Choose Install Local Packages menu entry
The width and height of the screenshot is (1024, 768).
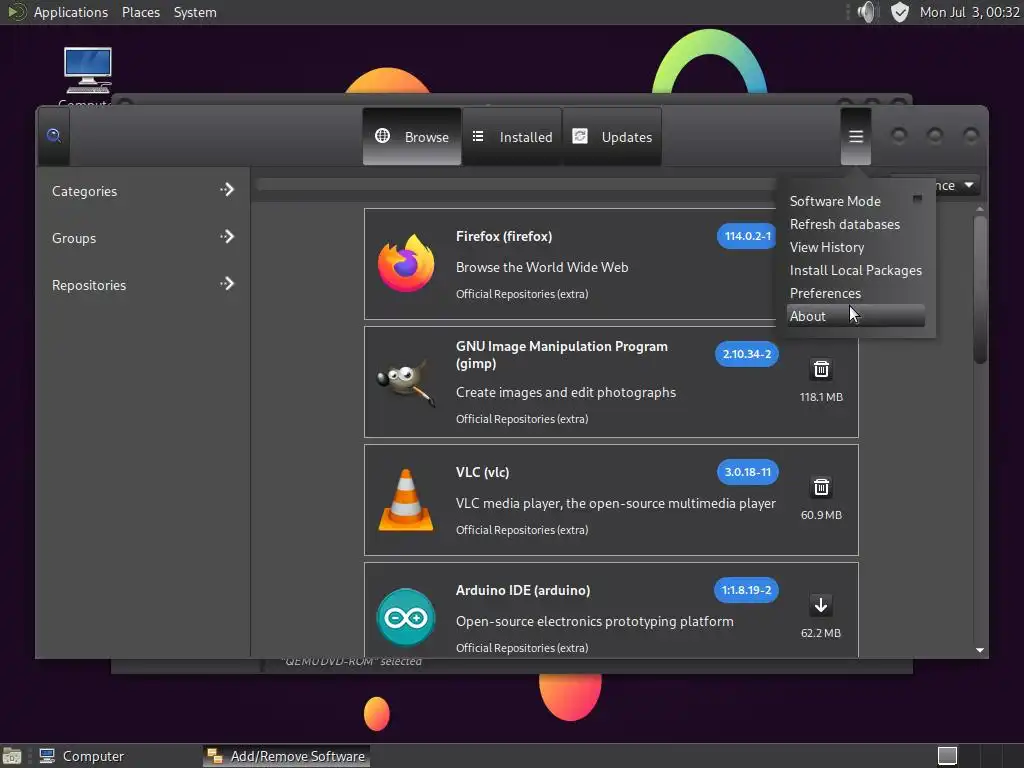(x=856, y=270)
